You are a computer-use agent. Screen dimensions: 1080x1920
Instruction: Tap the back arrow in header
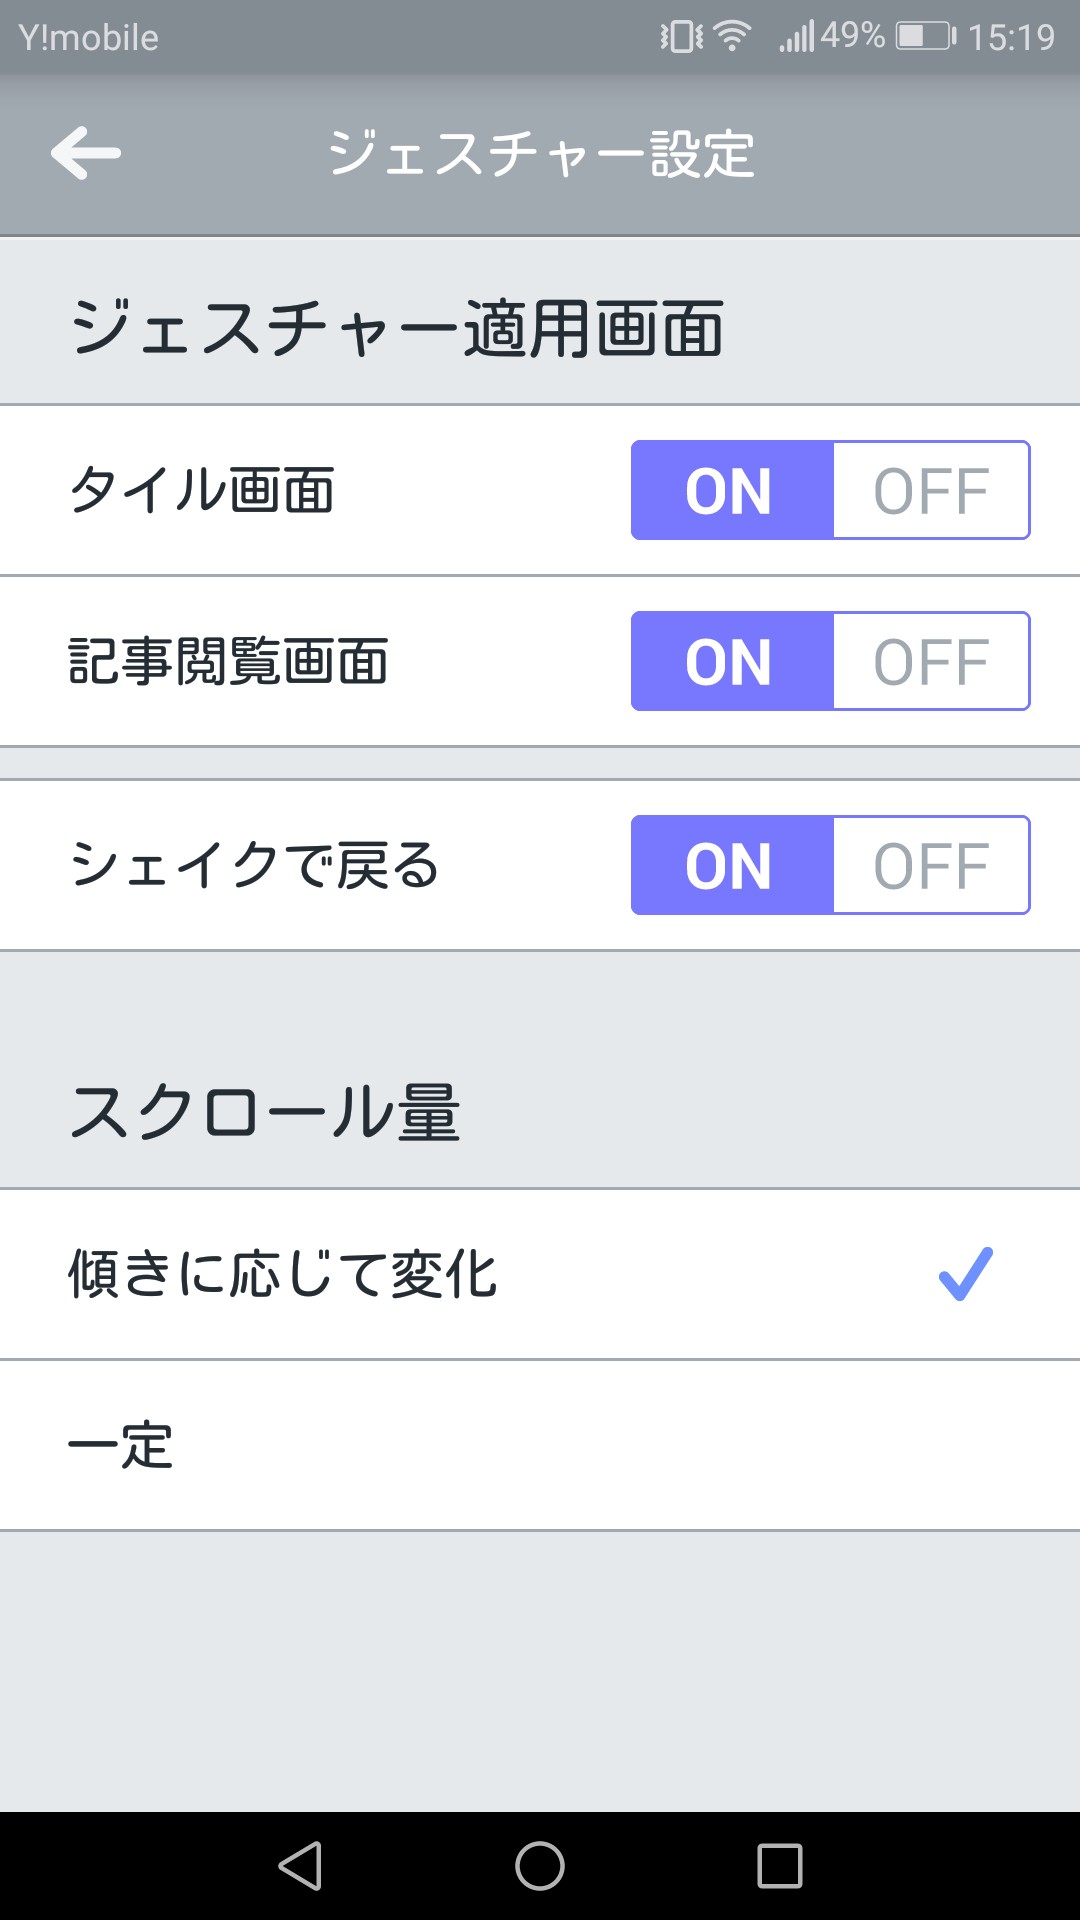tap(86, 154)
